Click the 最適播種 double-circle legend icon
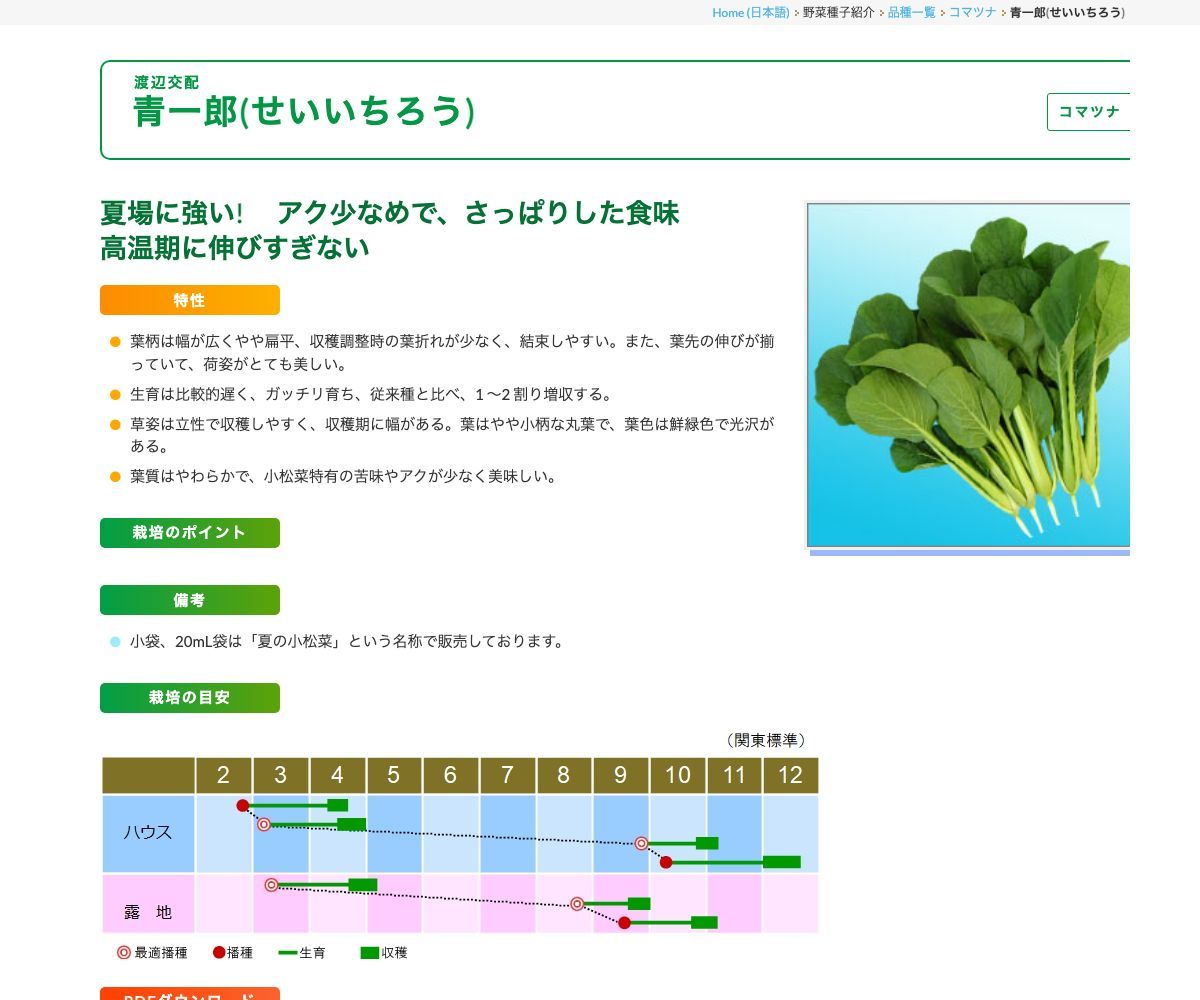The image size is (1200, 1000). coord(124,953)
